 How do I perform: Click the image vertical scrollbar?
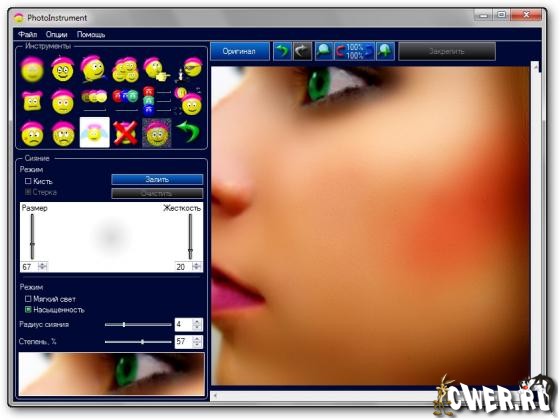point(535,225)
